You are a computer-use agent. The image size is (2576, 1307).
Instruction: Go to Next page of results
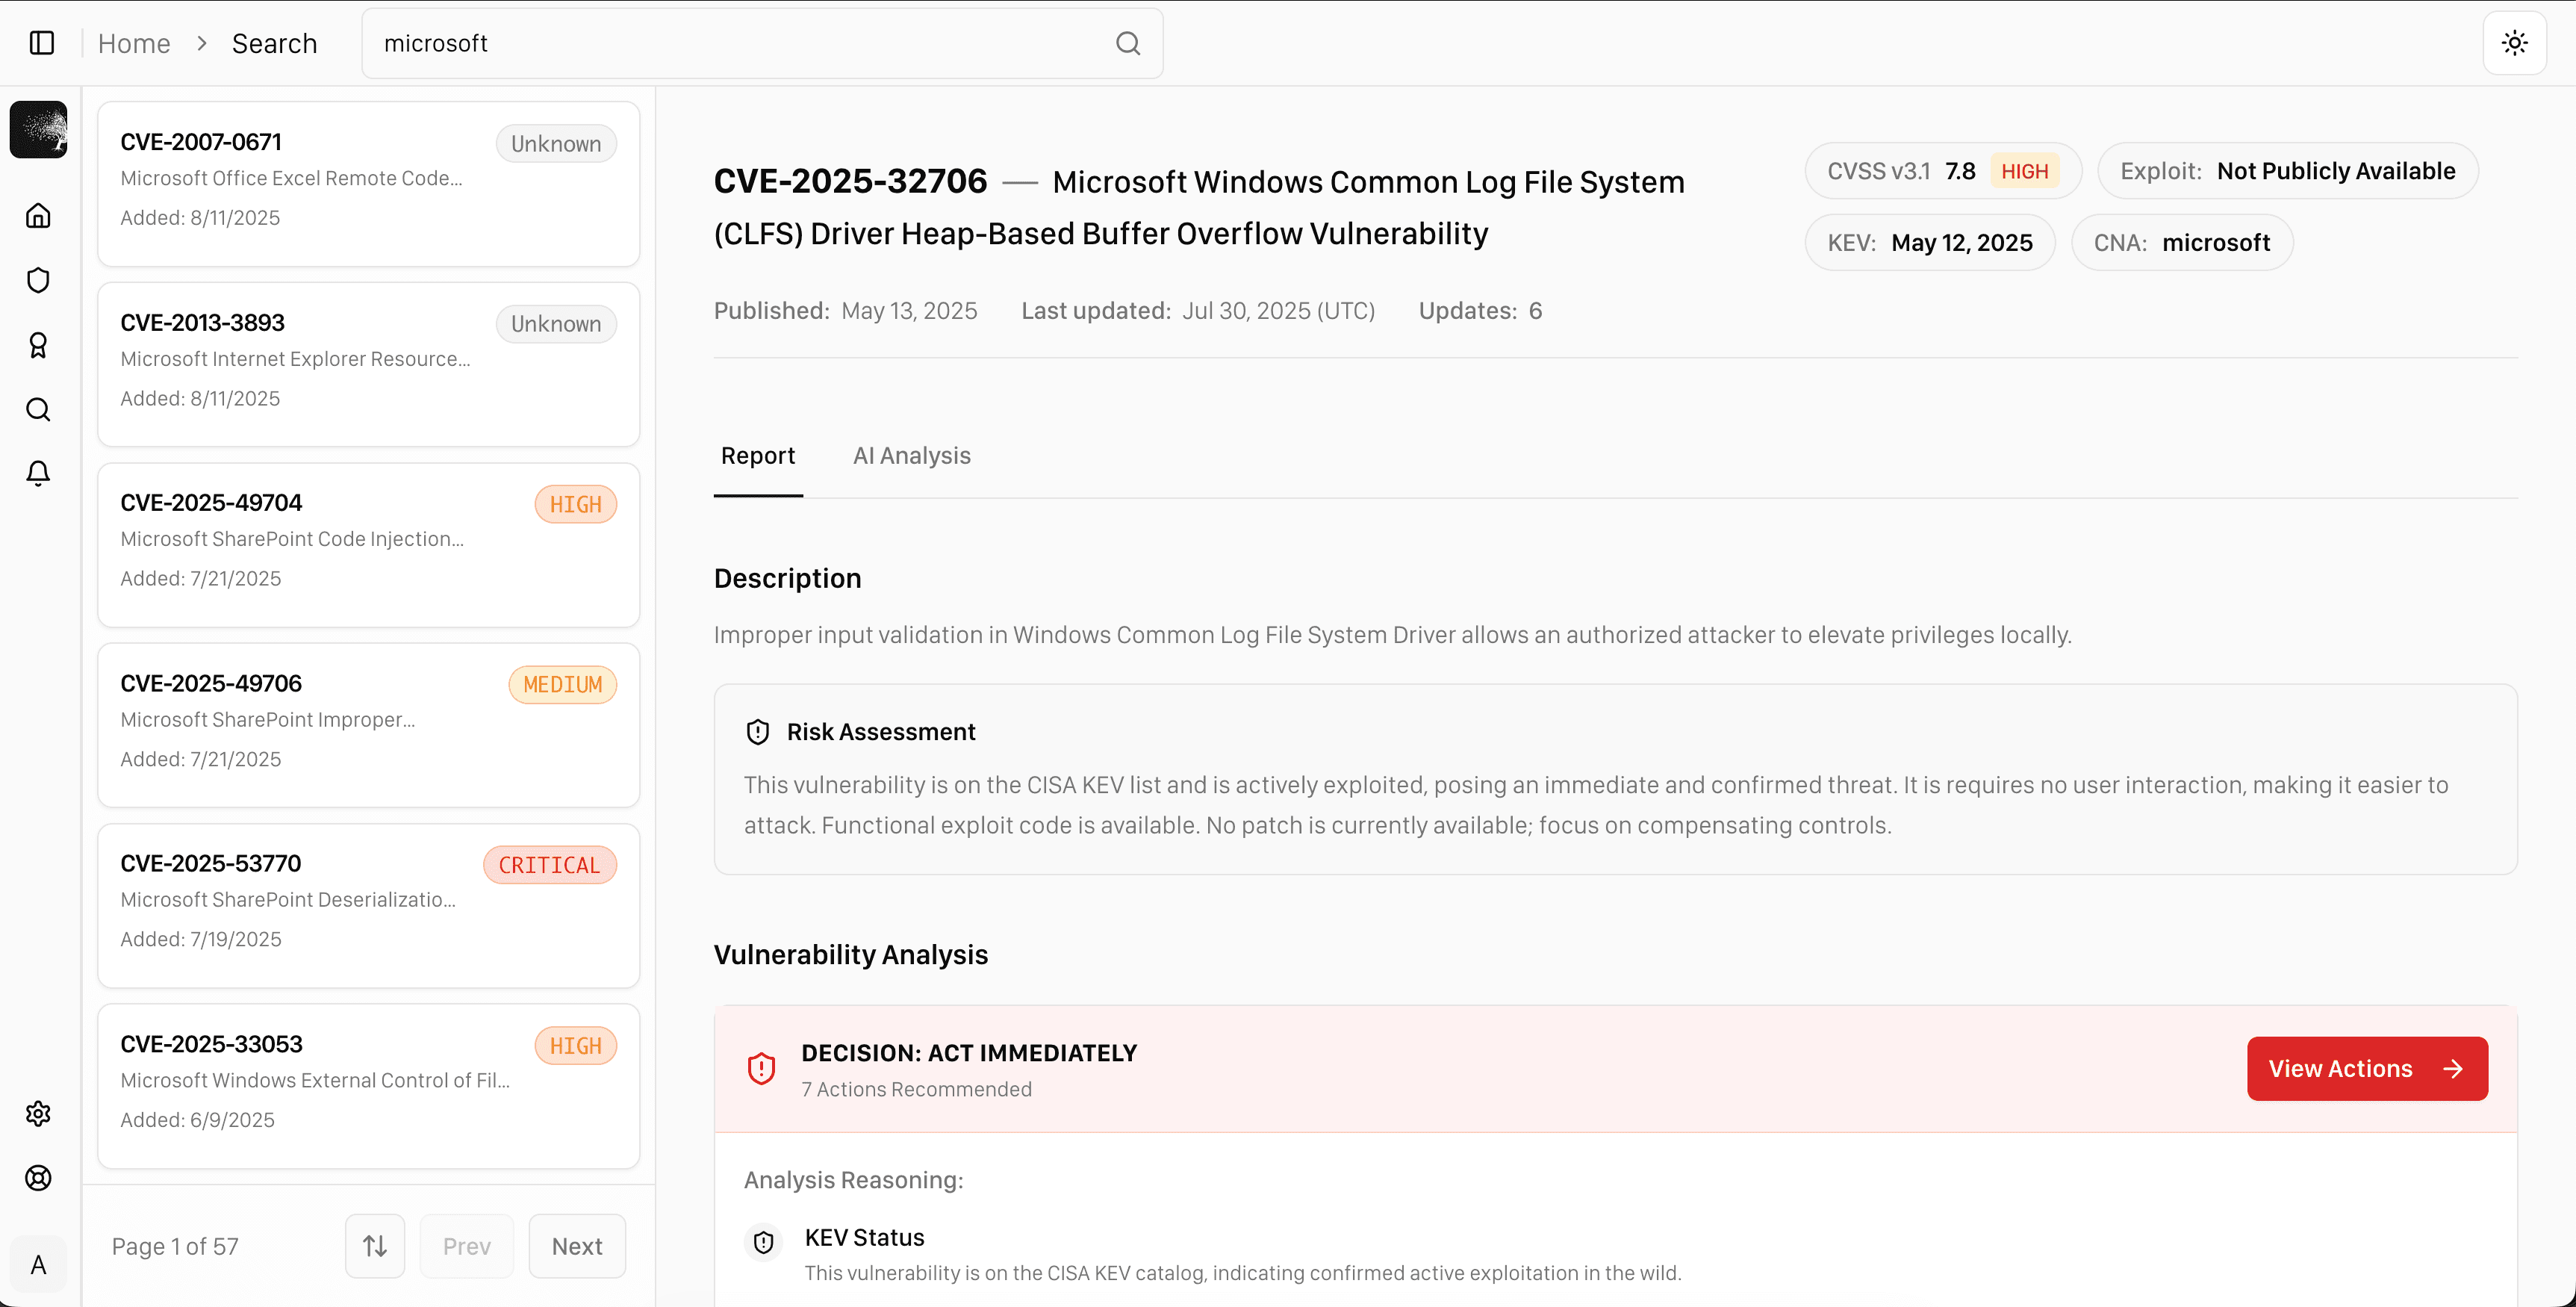coord(577,1246)
